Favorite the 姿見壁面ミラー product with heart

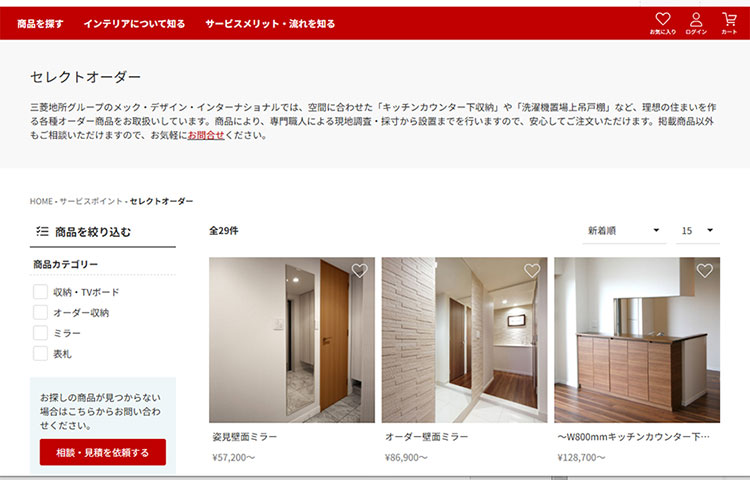(360, 271)
